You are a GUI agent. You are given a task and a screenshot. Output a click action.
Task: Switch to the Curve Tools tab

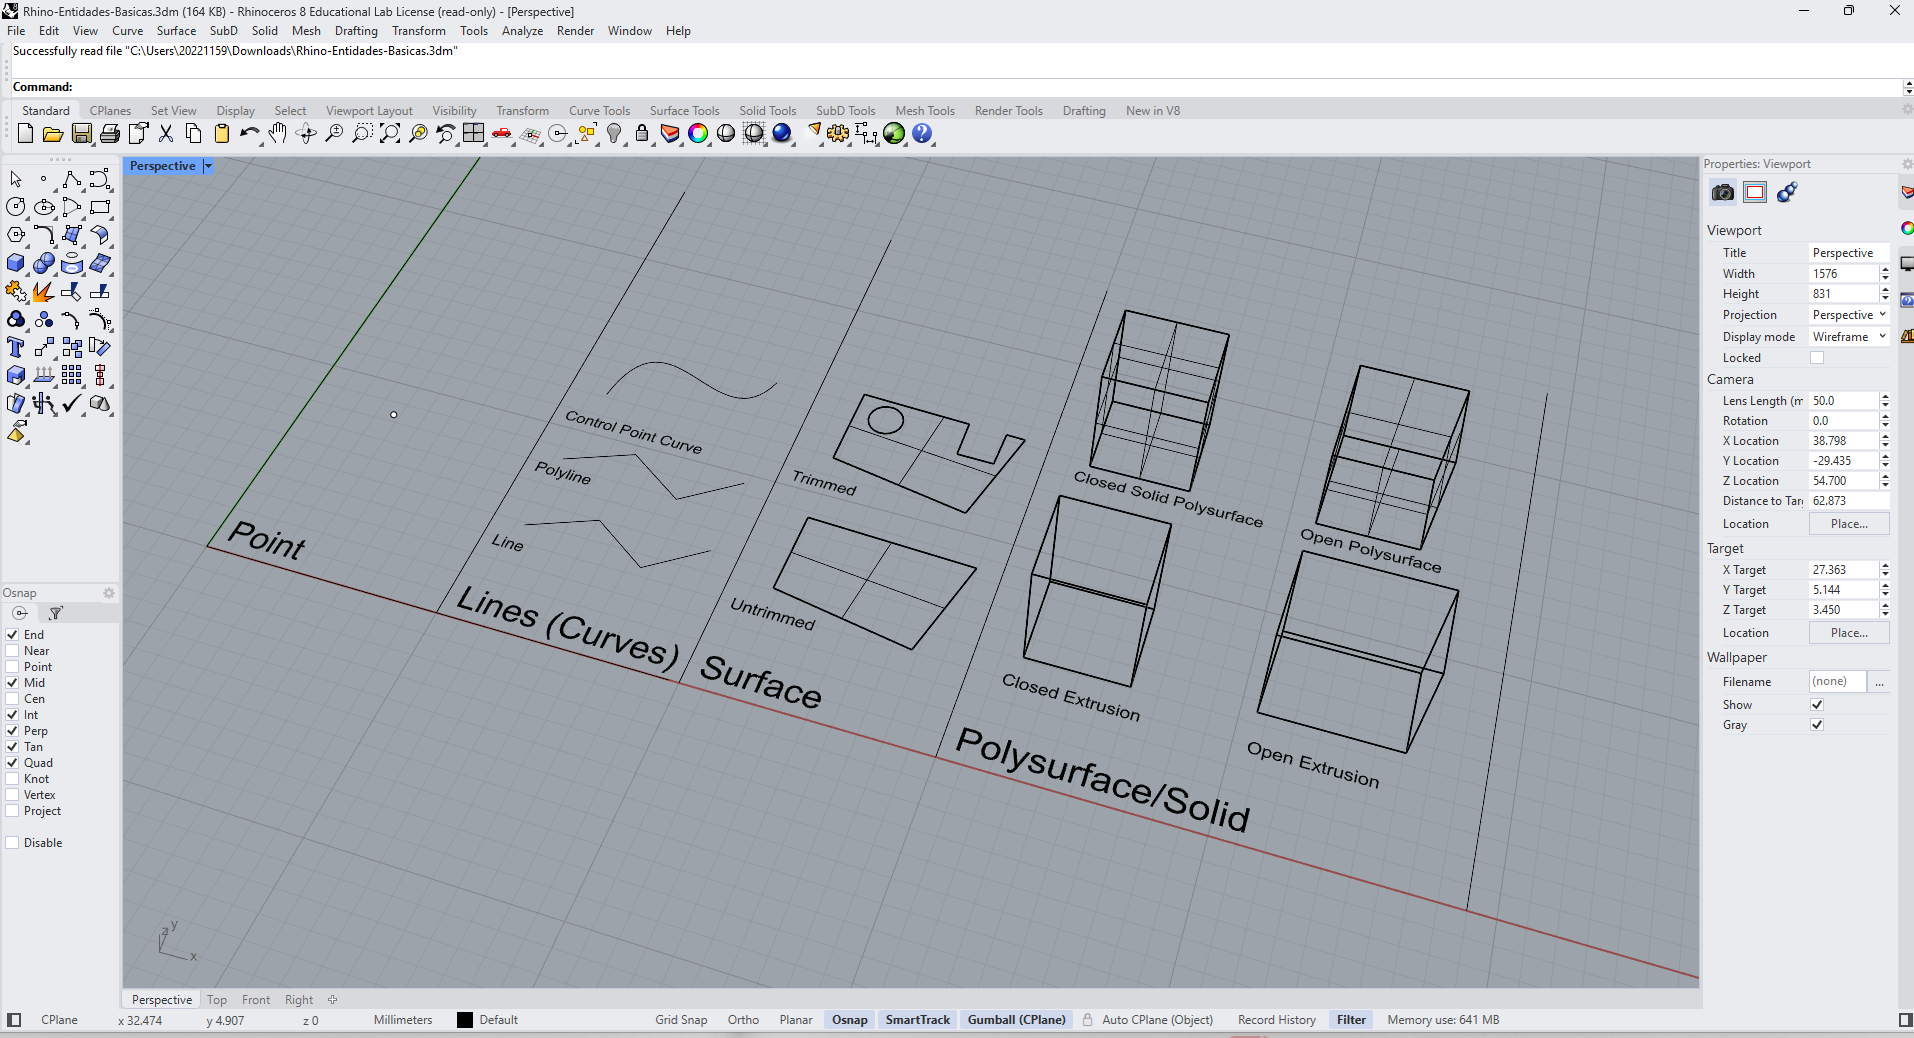pyautogui.click(x=599, y=111)
